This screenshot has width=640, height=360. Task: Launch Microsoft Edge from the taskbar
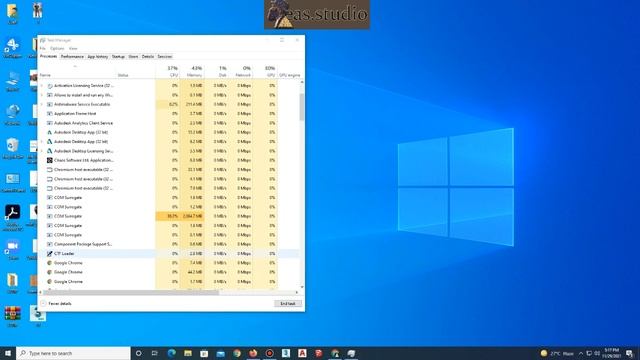coord(171,353)
